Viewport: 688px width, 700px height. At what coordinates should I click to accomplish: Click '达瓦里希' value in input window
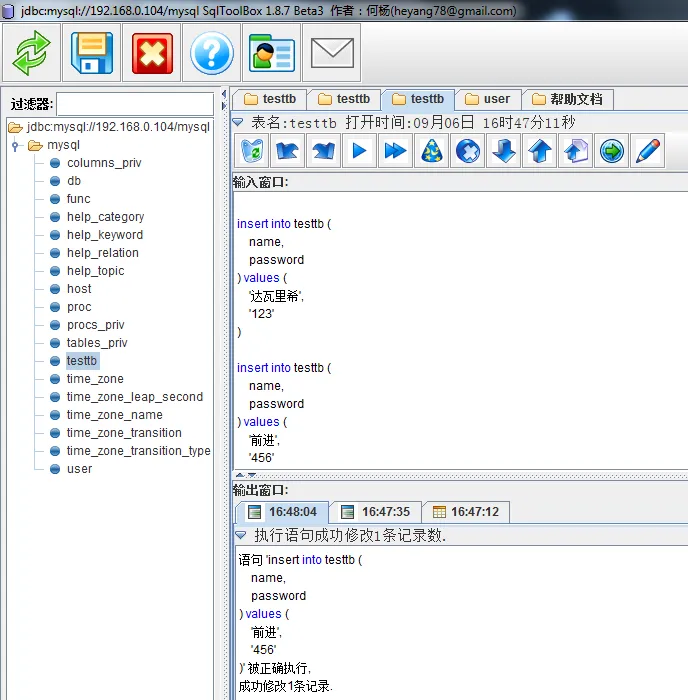pyautogui.click(x=276, y=296)
